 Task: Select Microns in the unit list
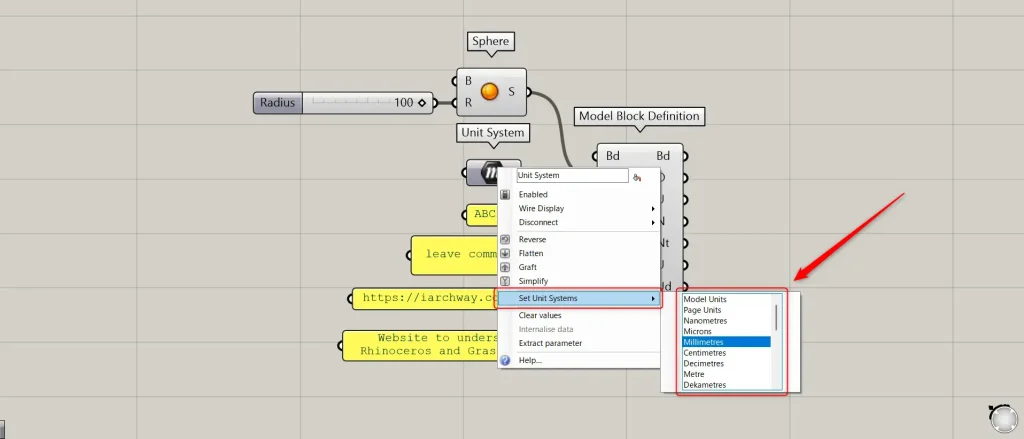(726, 332)
